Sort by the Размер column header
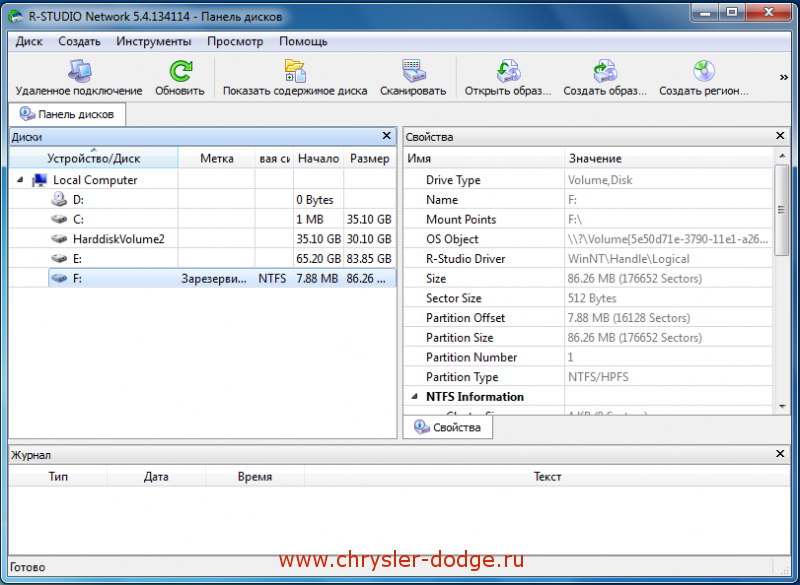Image resolution: width=800 pixels, height=585 pixels. click(x=369, y=158)
